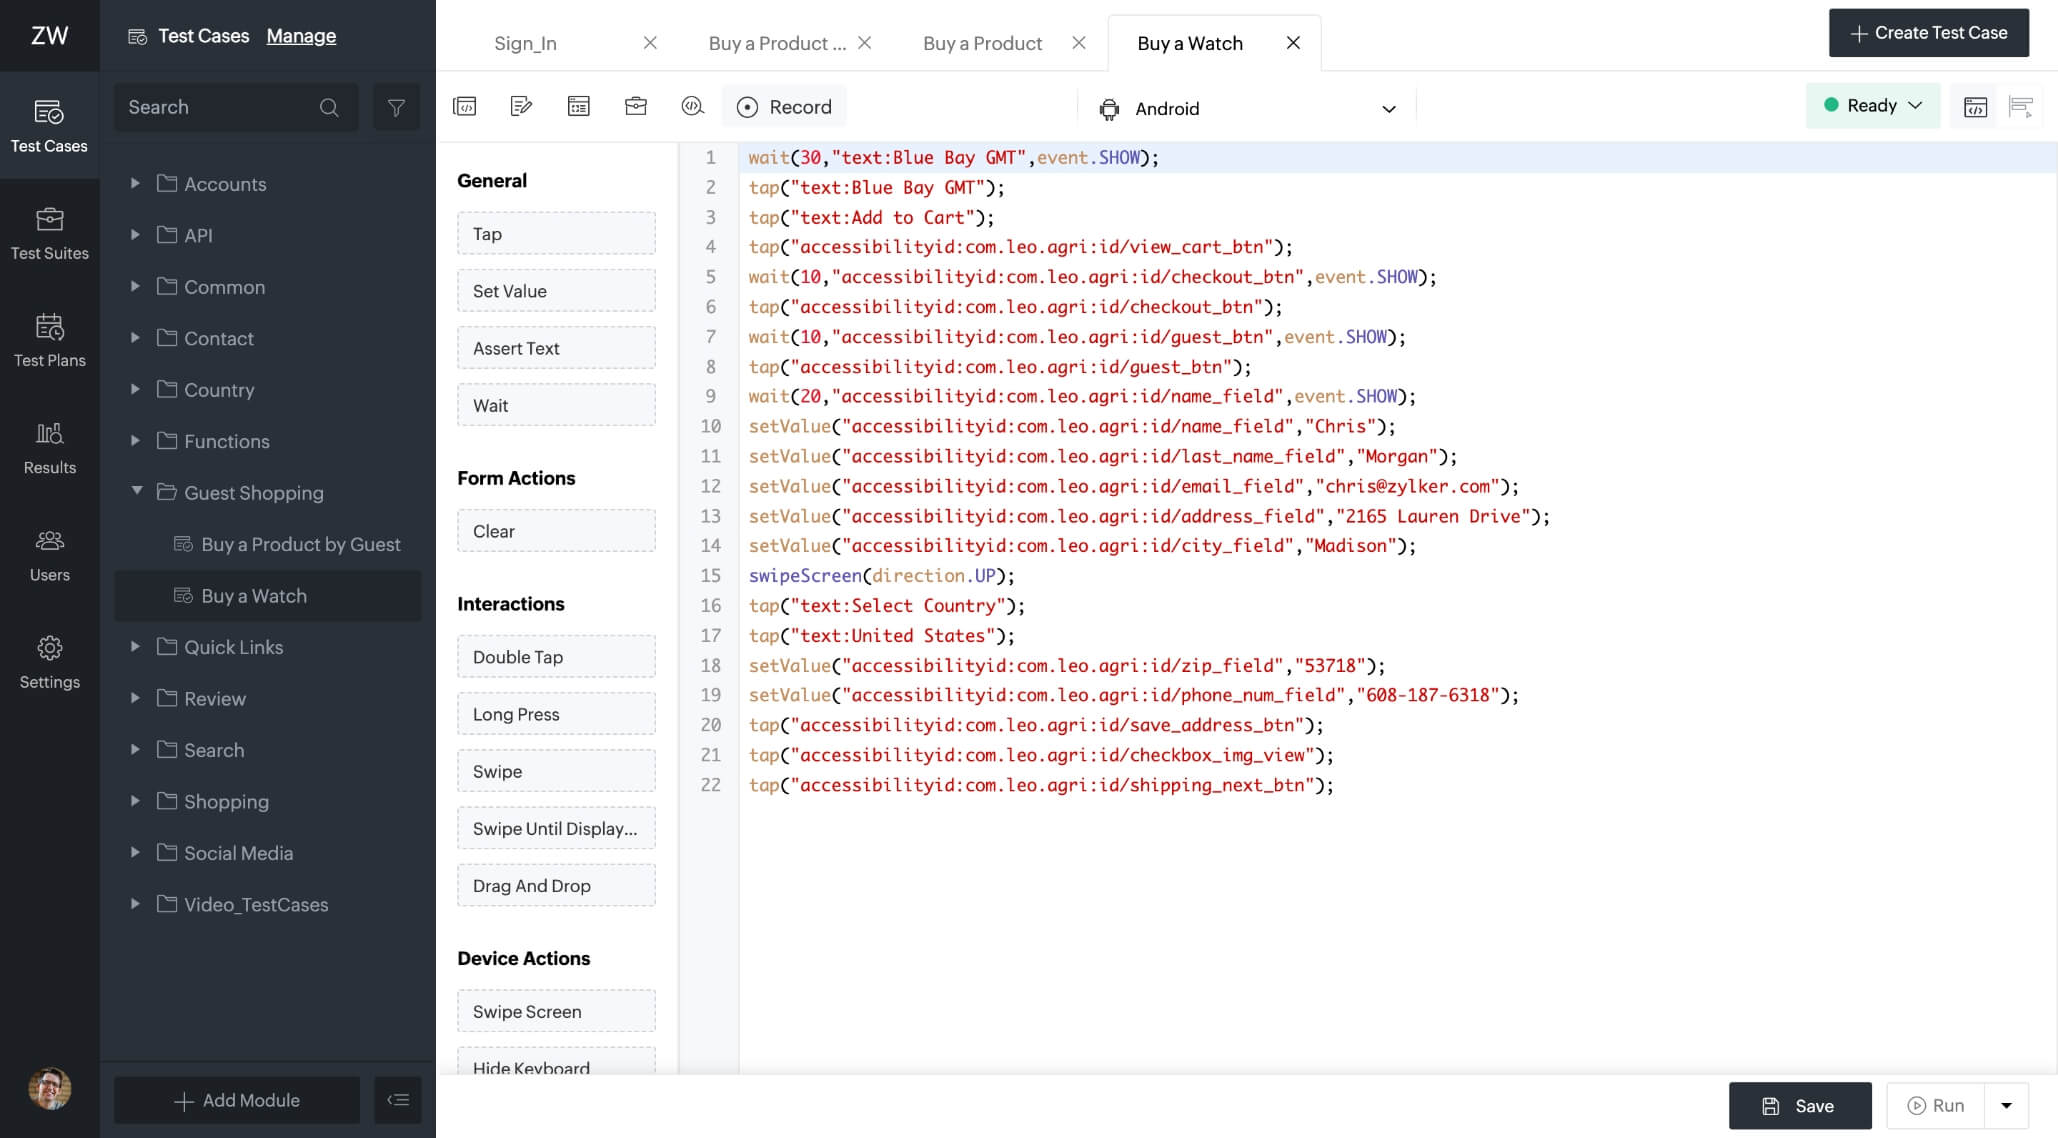This screenshot has height=1138, width=2058.
Task: Click the filter funnel icon beside Search
Action: click(396, 107)
